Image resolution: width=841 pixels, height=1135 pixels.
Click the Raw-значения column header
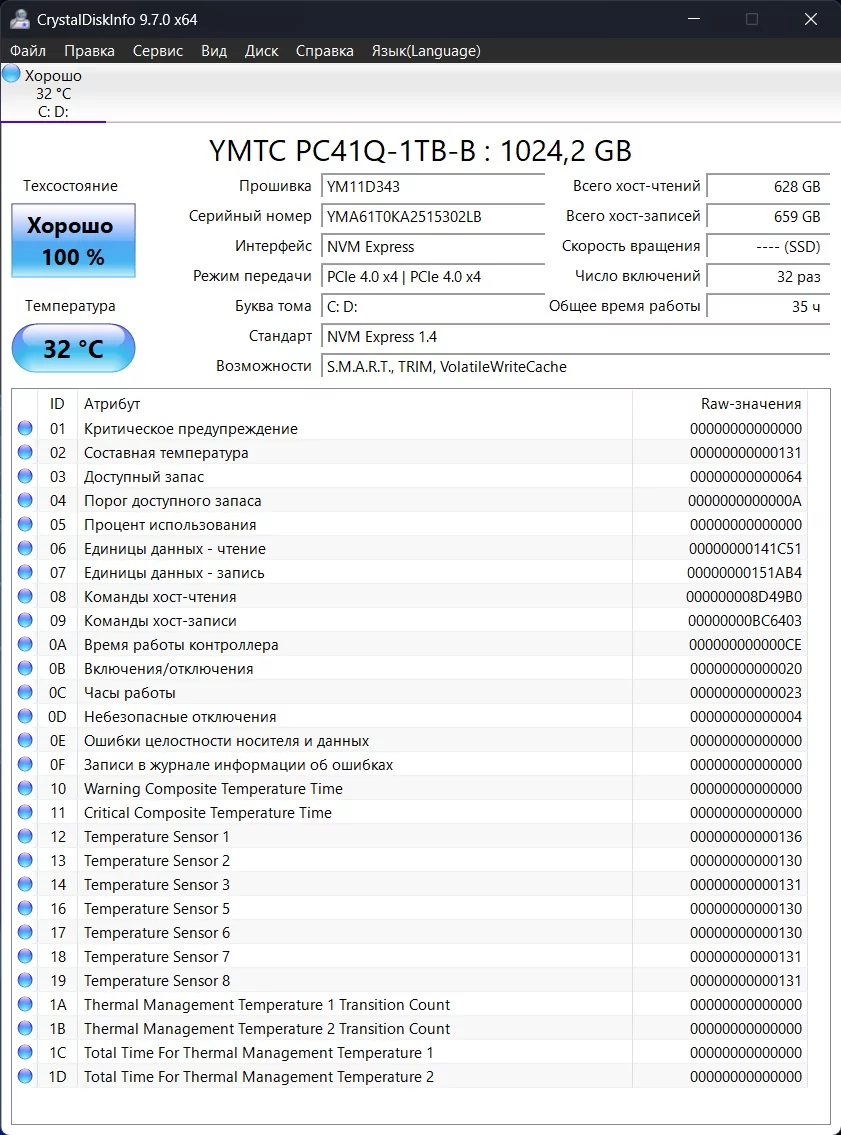click(719, 404)
